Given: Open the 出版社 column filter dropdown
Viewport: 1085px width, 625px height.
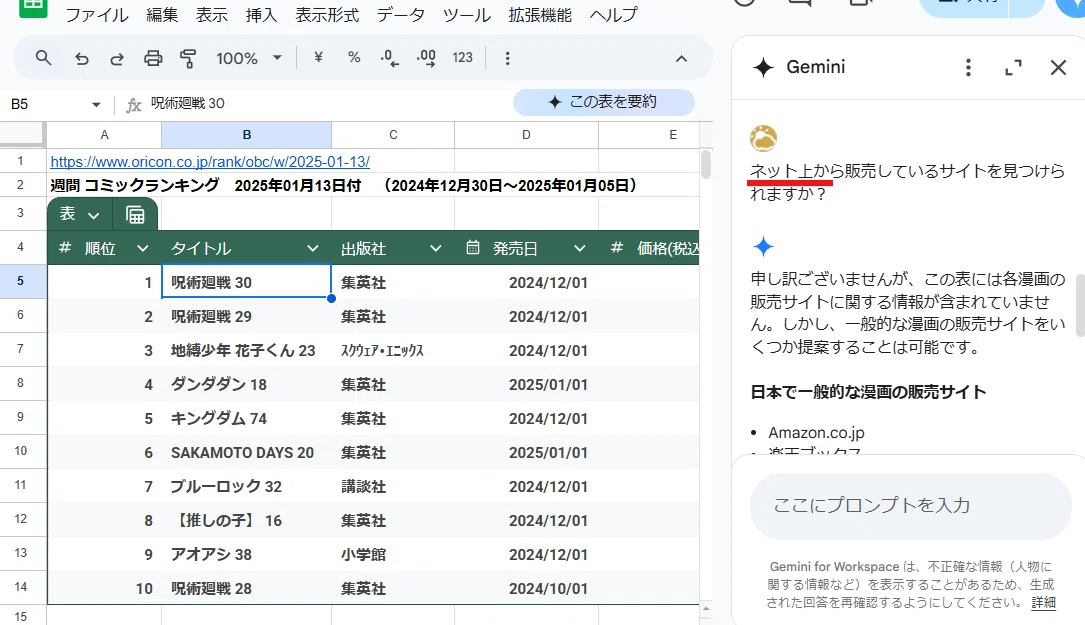Looking at the screenshot, I should point(435,248).
